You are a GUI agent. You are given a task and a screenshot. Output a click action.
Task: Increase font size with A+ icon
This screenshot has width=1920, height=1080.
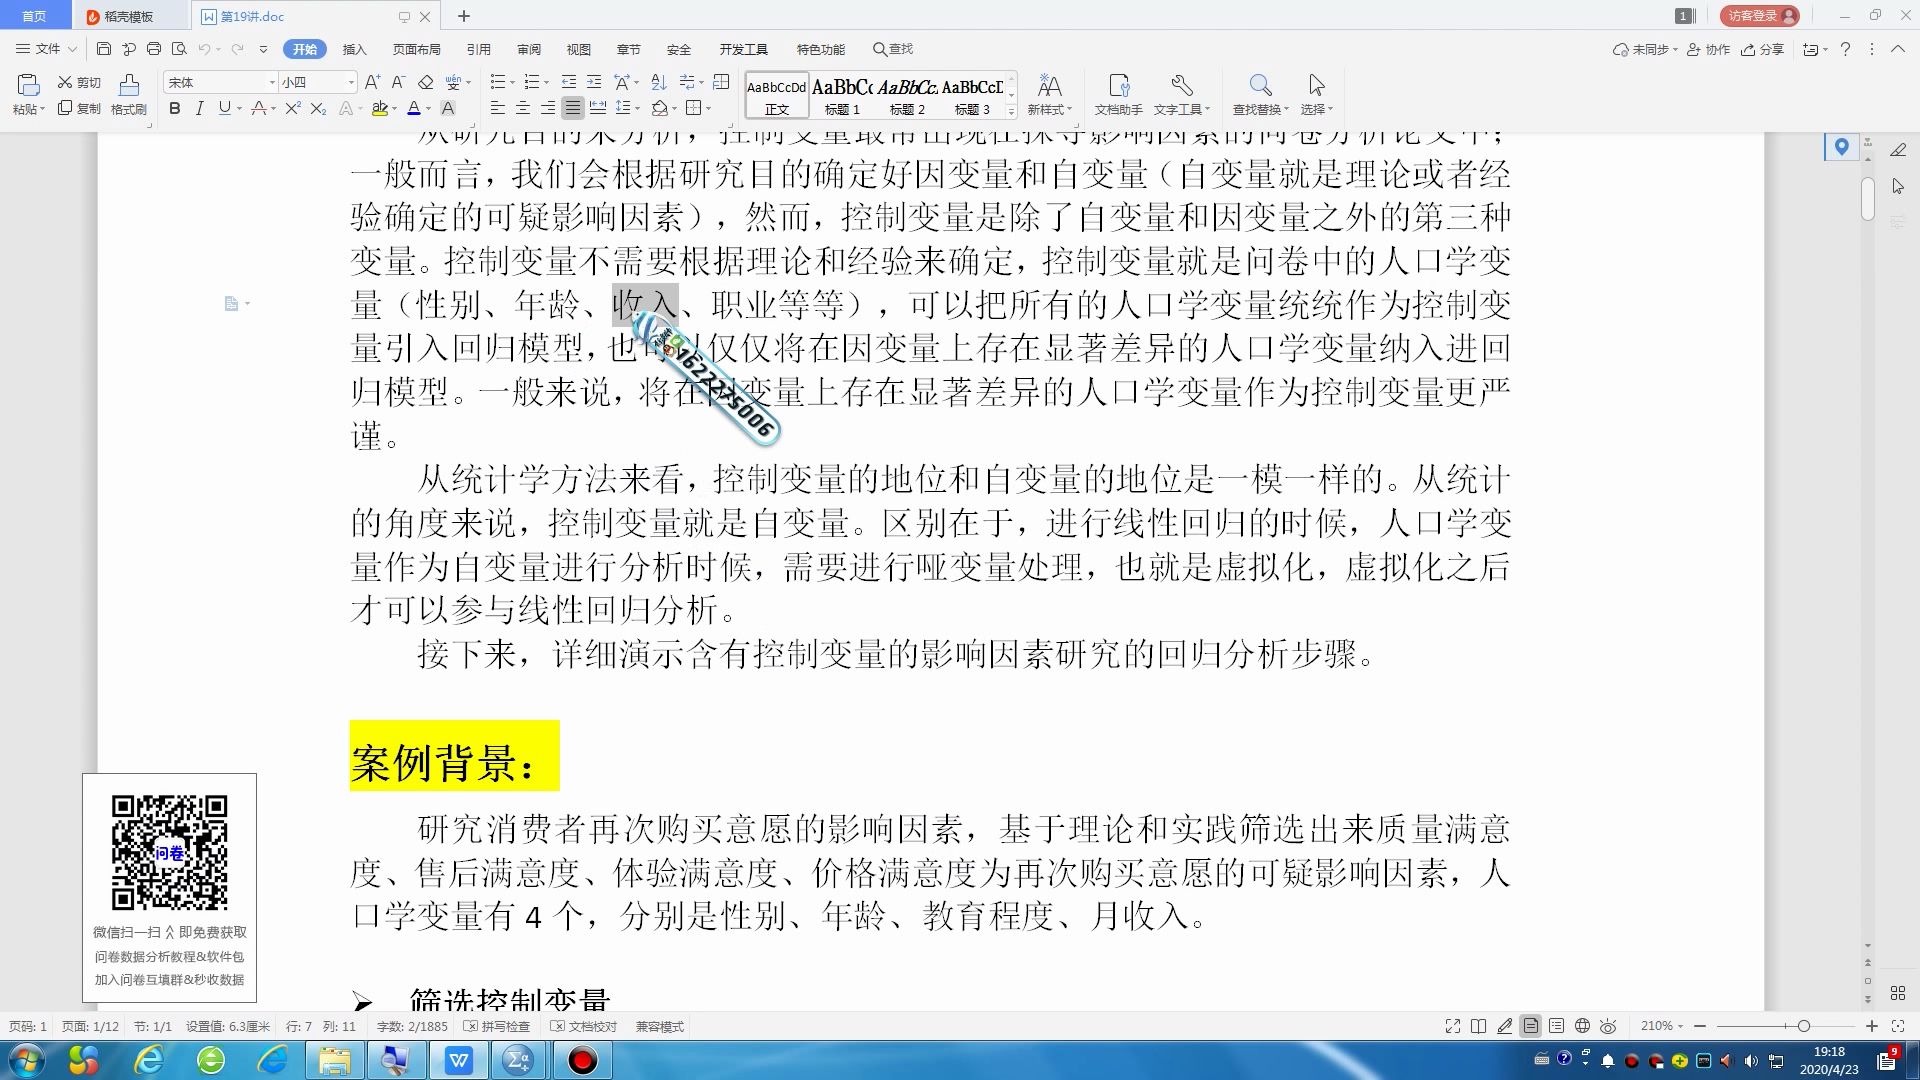click(x=372, y=82)
